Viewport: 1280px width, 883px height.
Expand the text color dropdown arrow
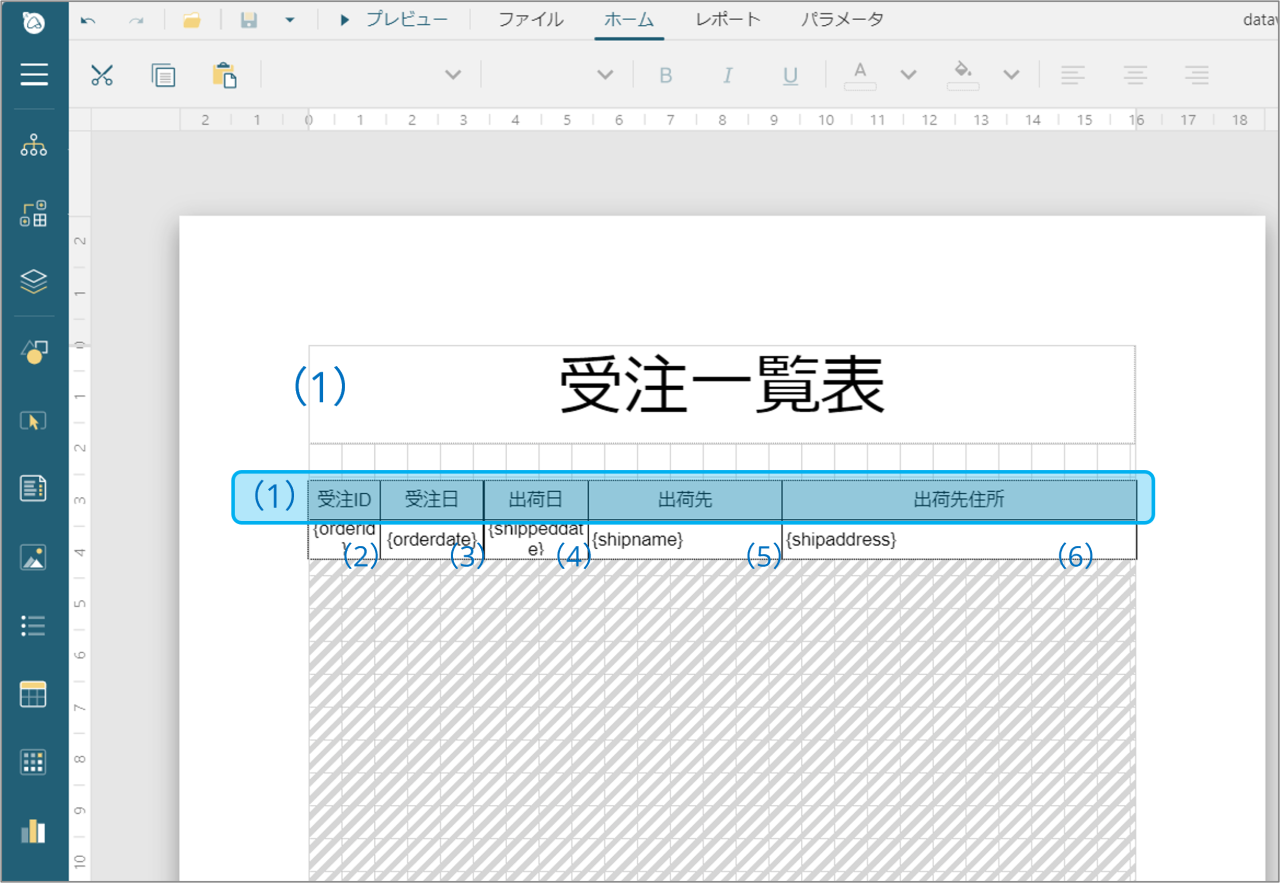(x=908, y=75)
